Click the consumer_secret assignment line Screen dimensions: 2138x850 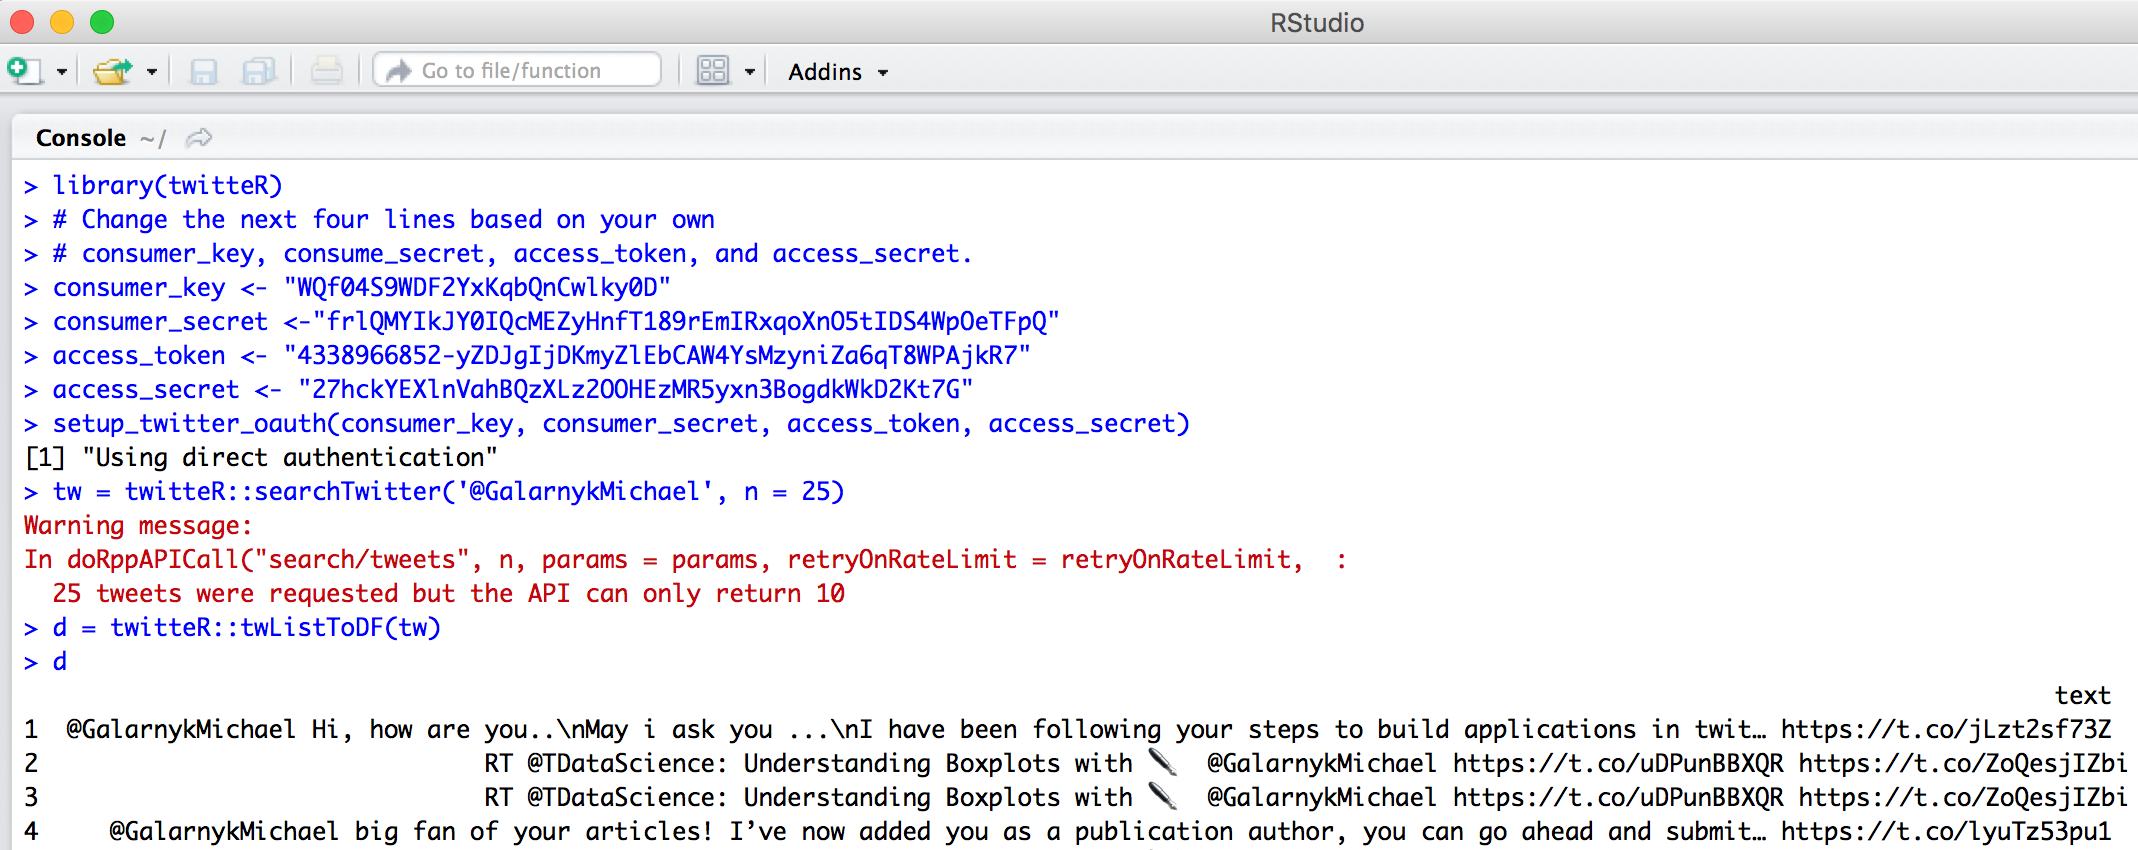pyautogui.click(x=542, y=321)
